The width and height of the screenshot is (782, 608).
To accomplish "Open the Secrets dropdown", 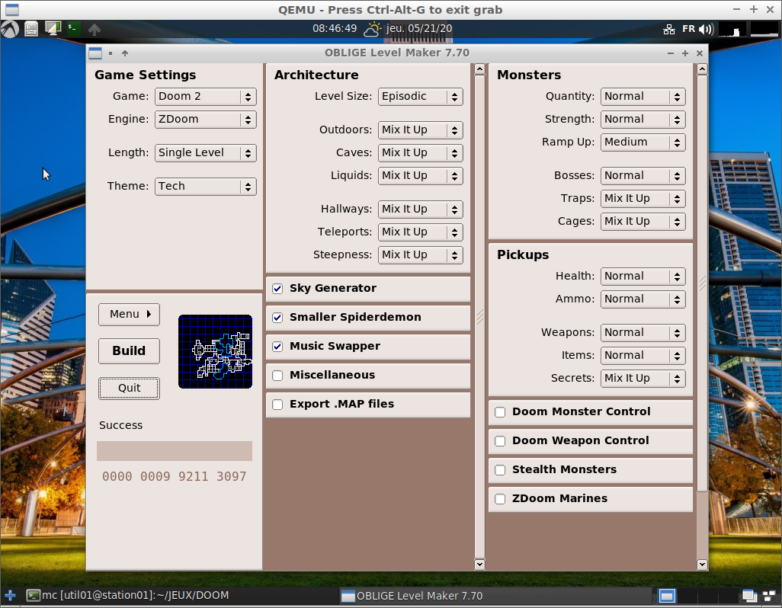I will pyautogui.click(x=643, y=379).
